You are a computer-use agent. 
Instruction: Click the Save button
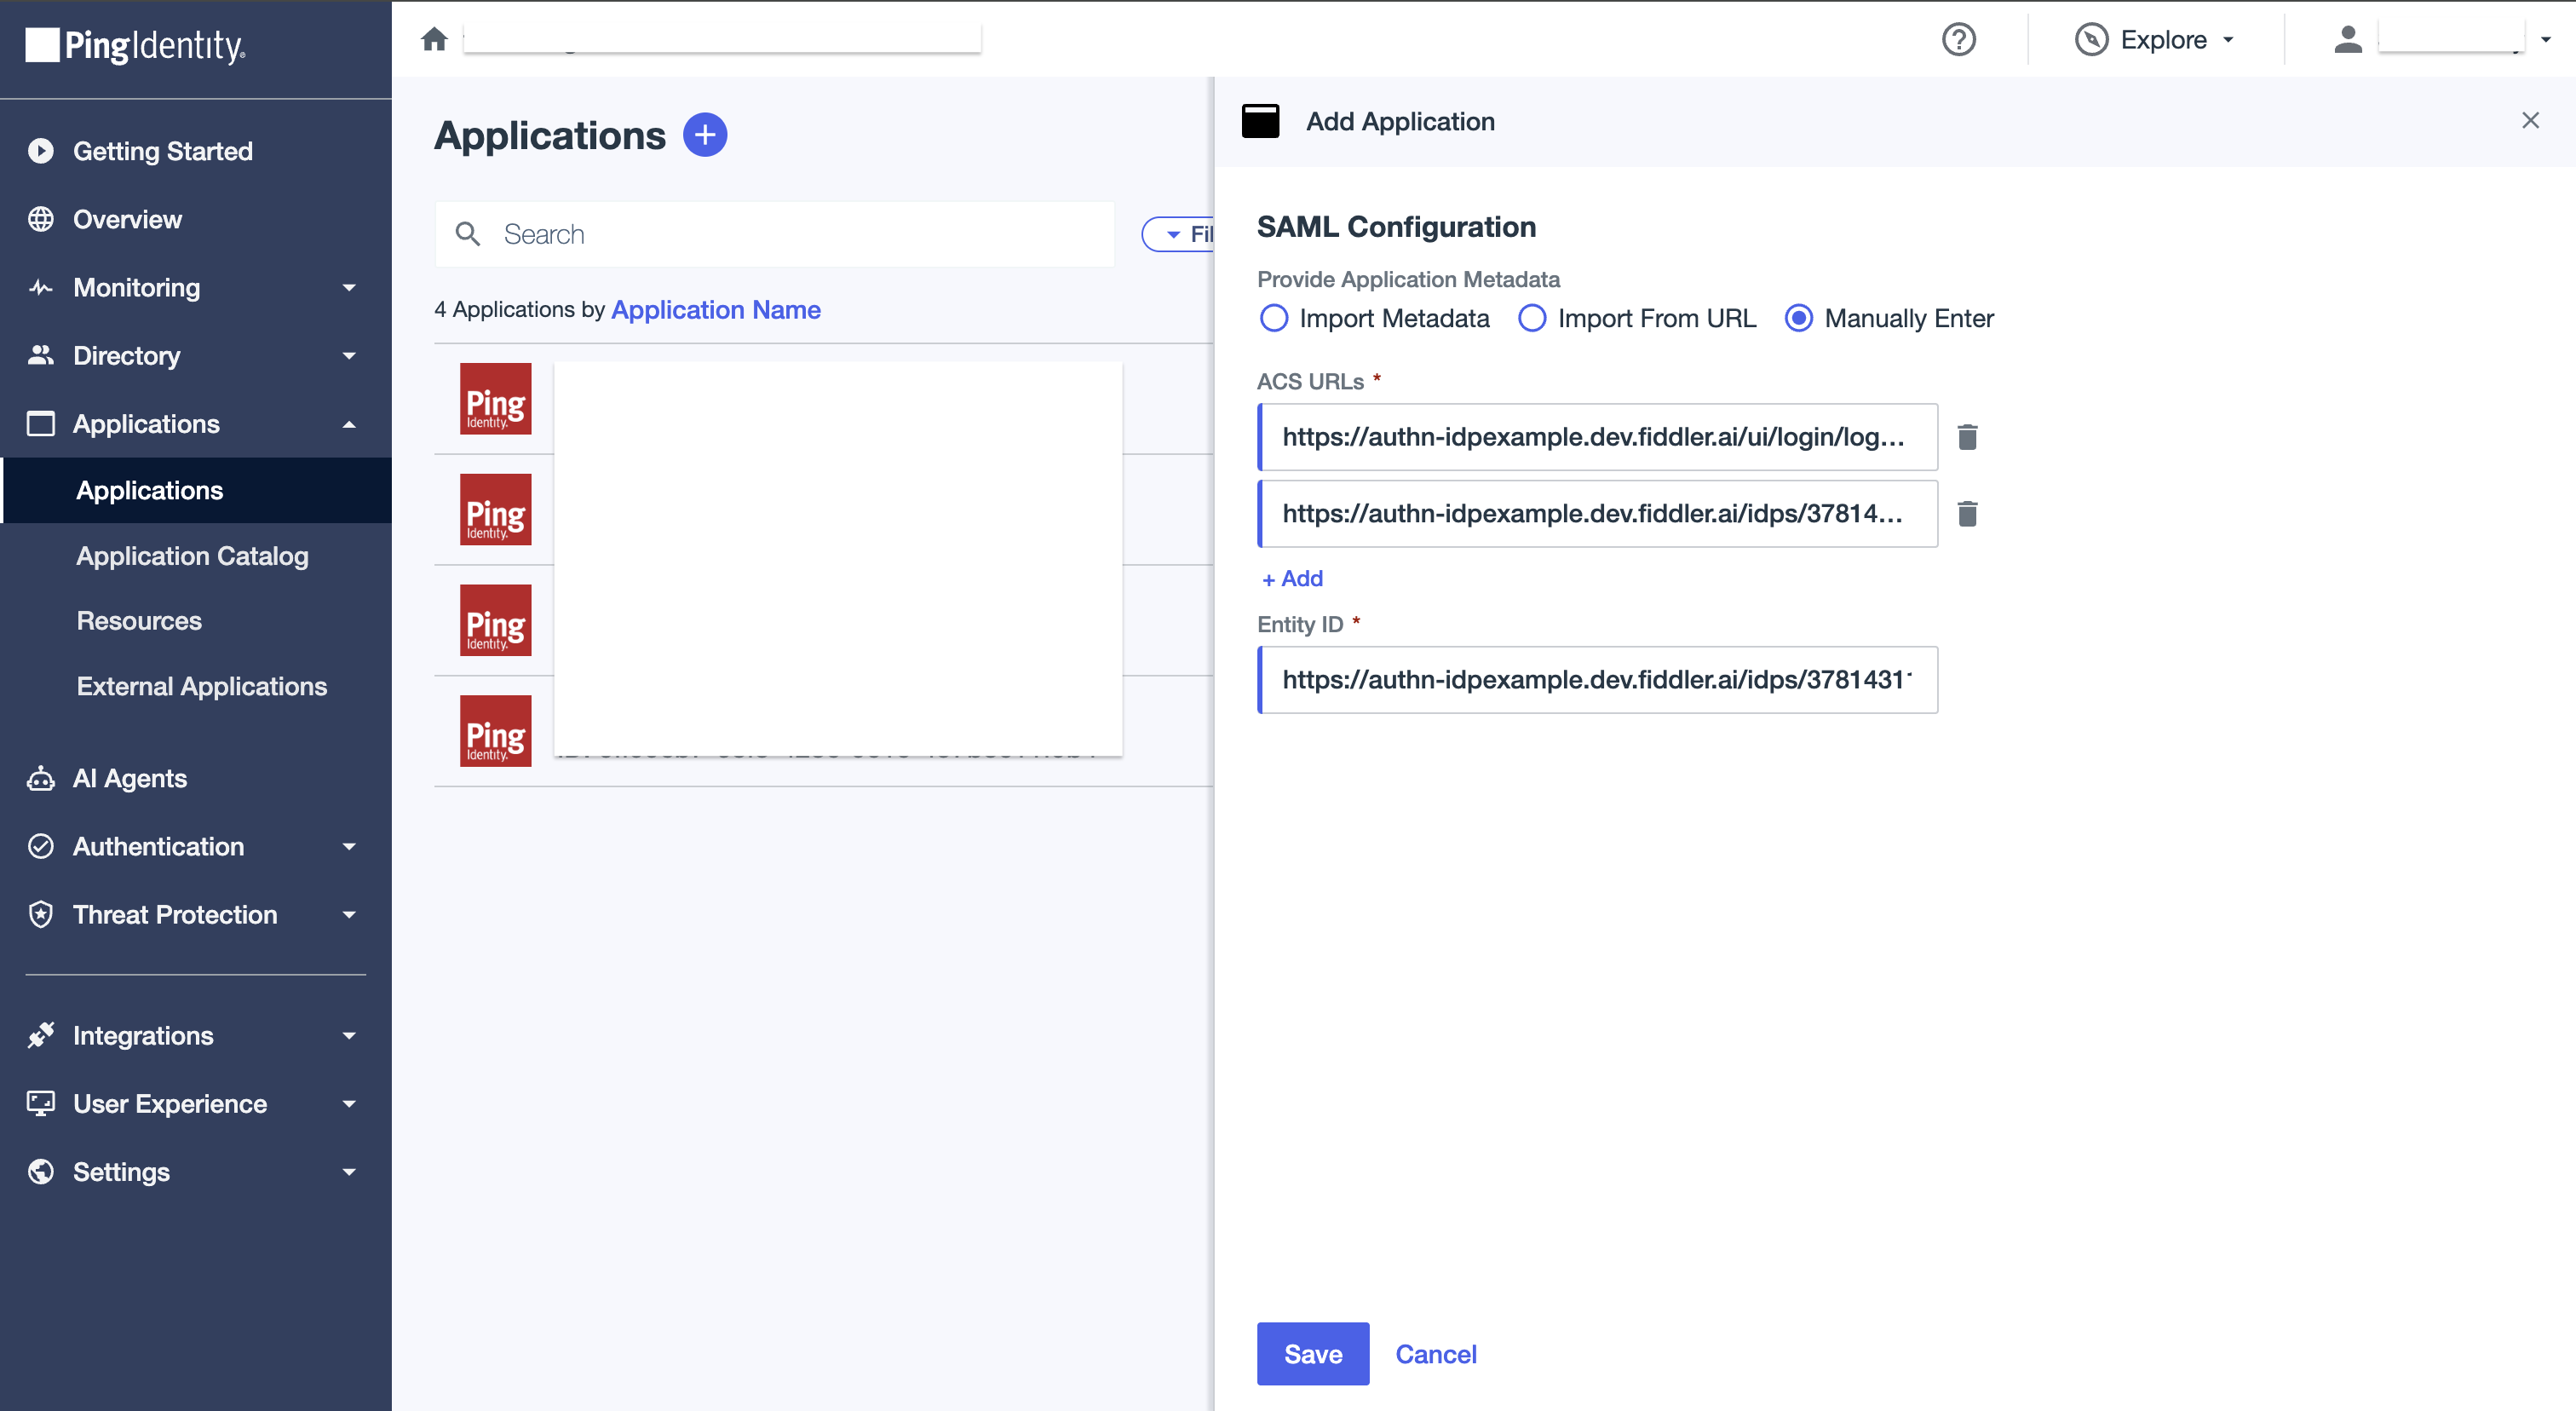[x=1312, y=1354]
